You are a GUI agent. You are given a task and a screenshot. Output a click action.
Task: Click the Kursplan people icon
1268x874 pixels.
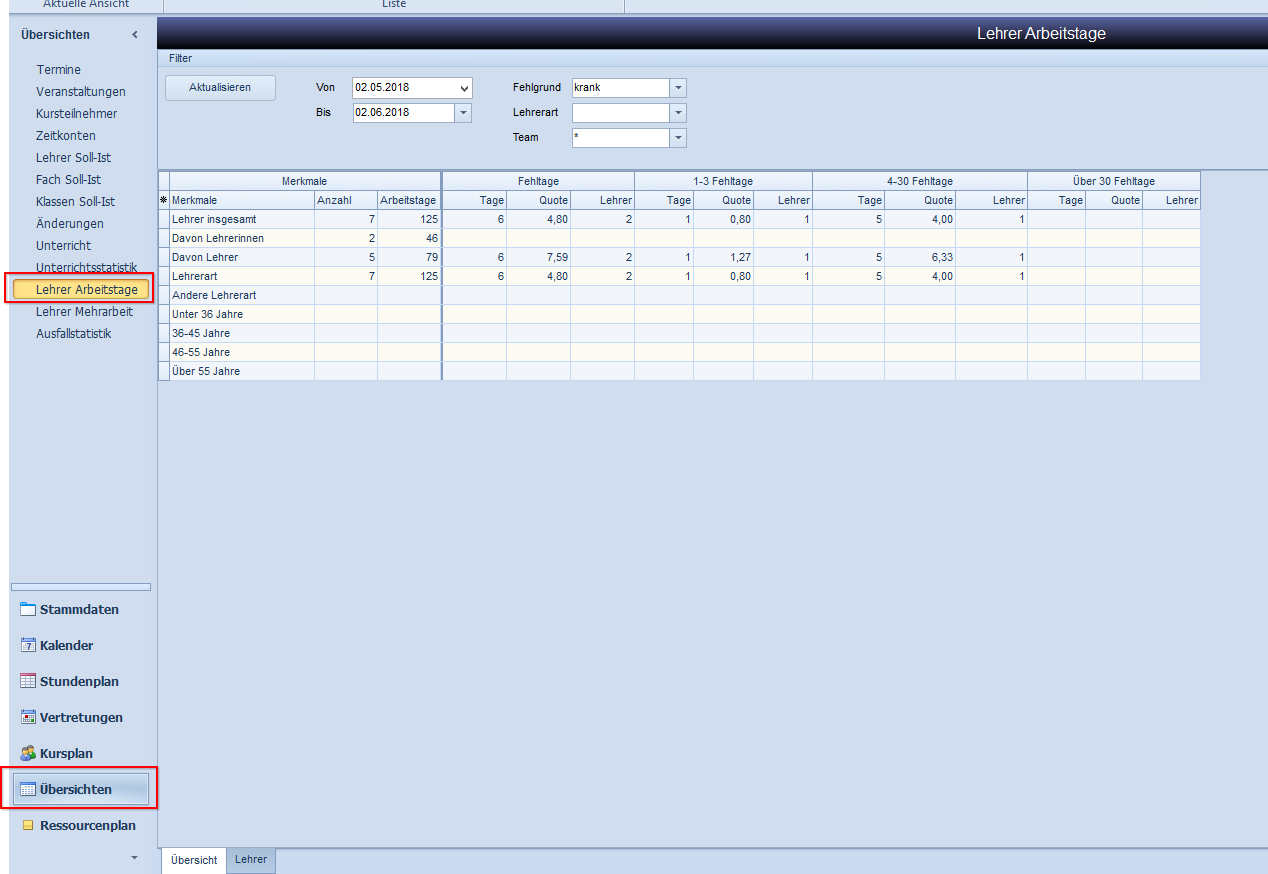[28, 753]
